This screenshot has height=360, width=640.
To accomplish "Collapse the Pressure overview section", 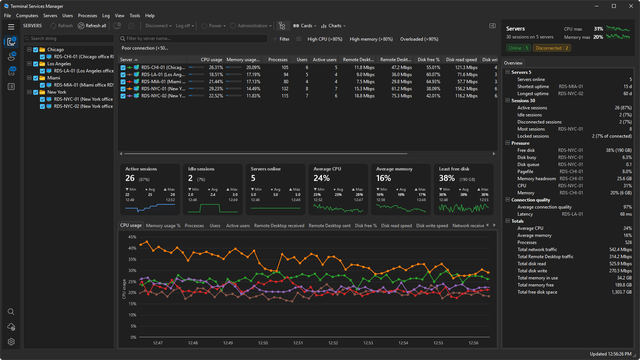I will click(x=508, y=143).
